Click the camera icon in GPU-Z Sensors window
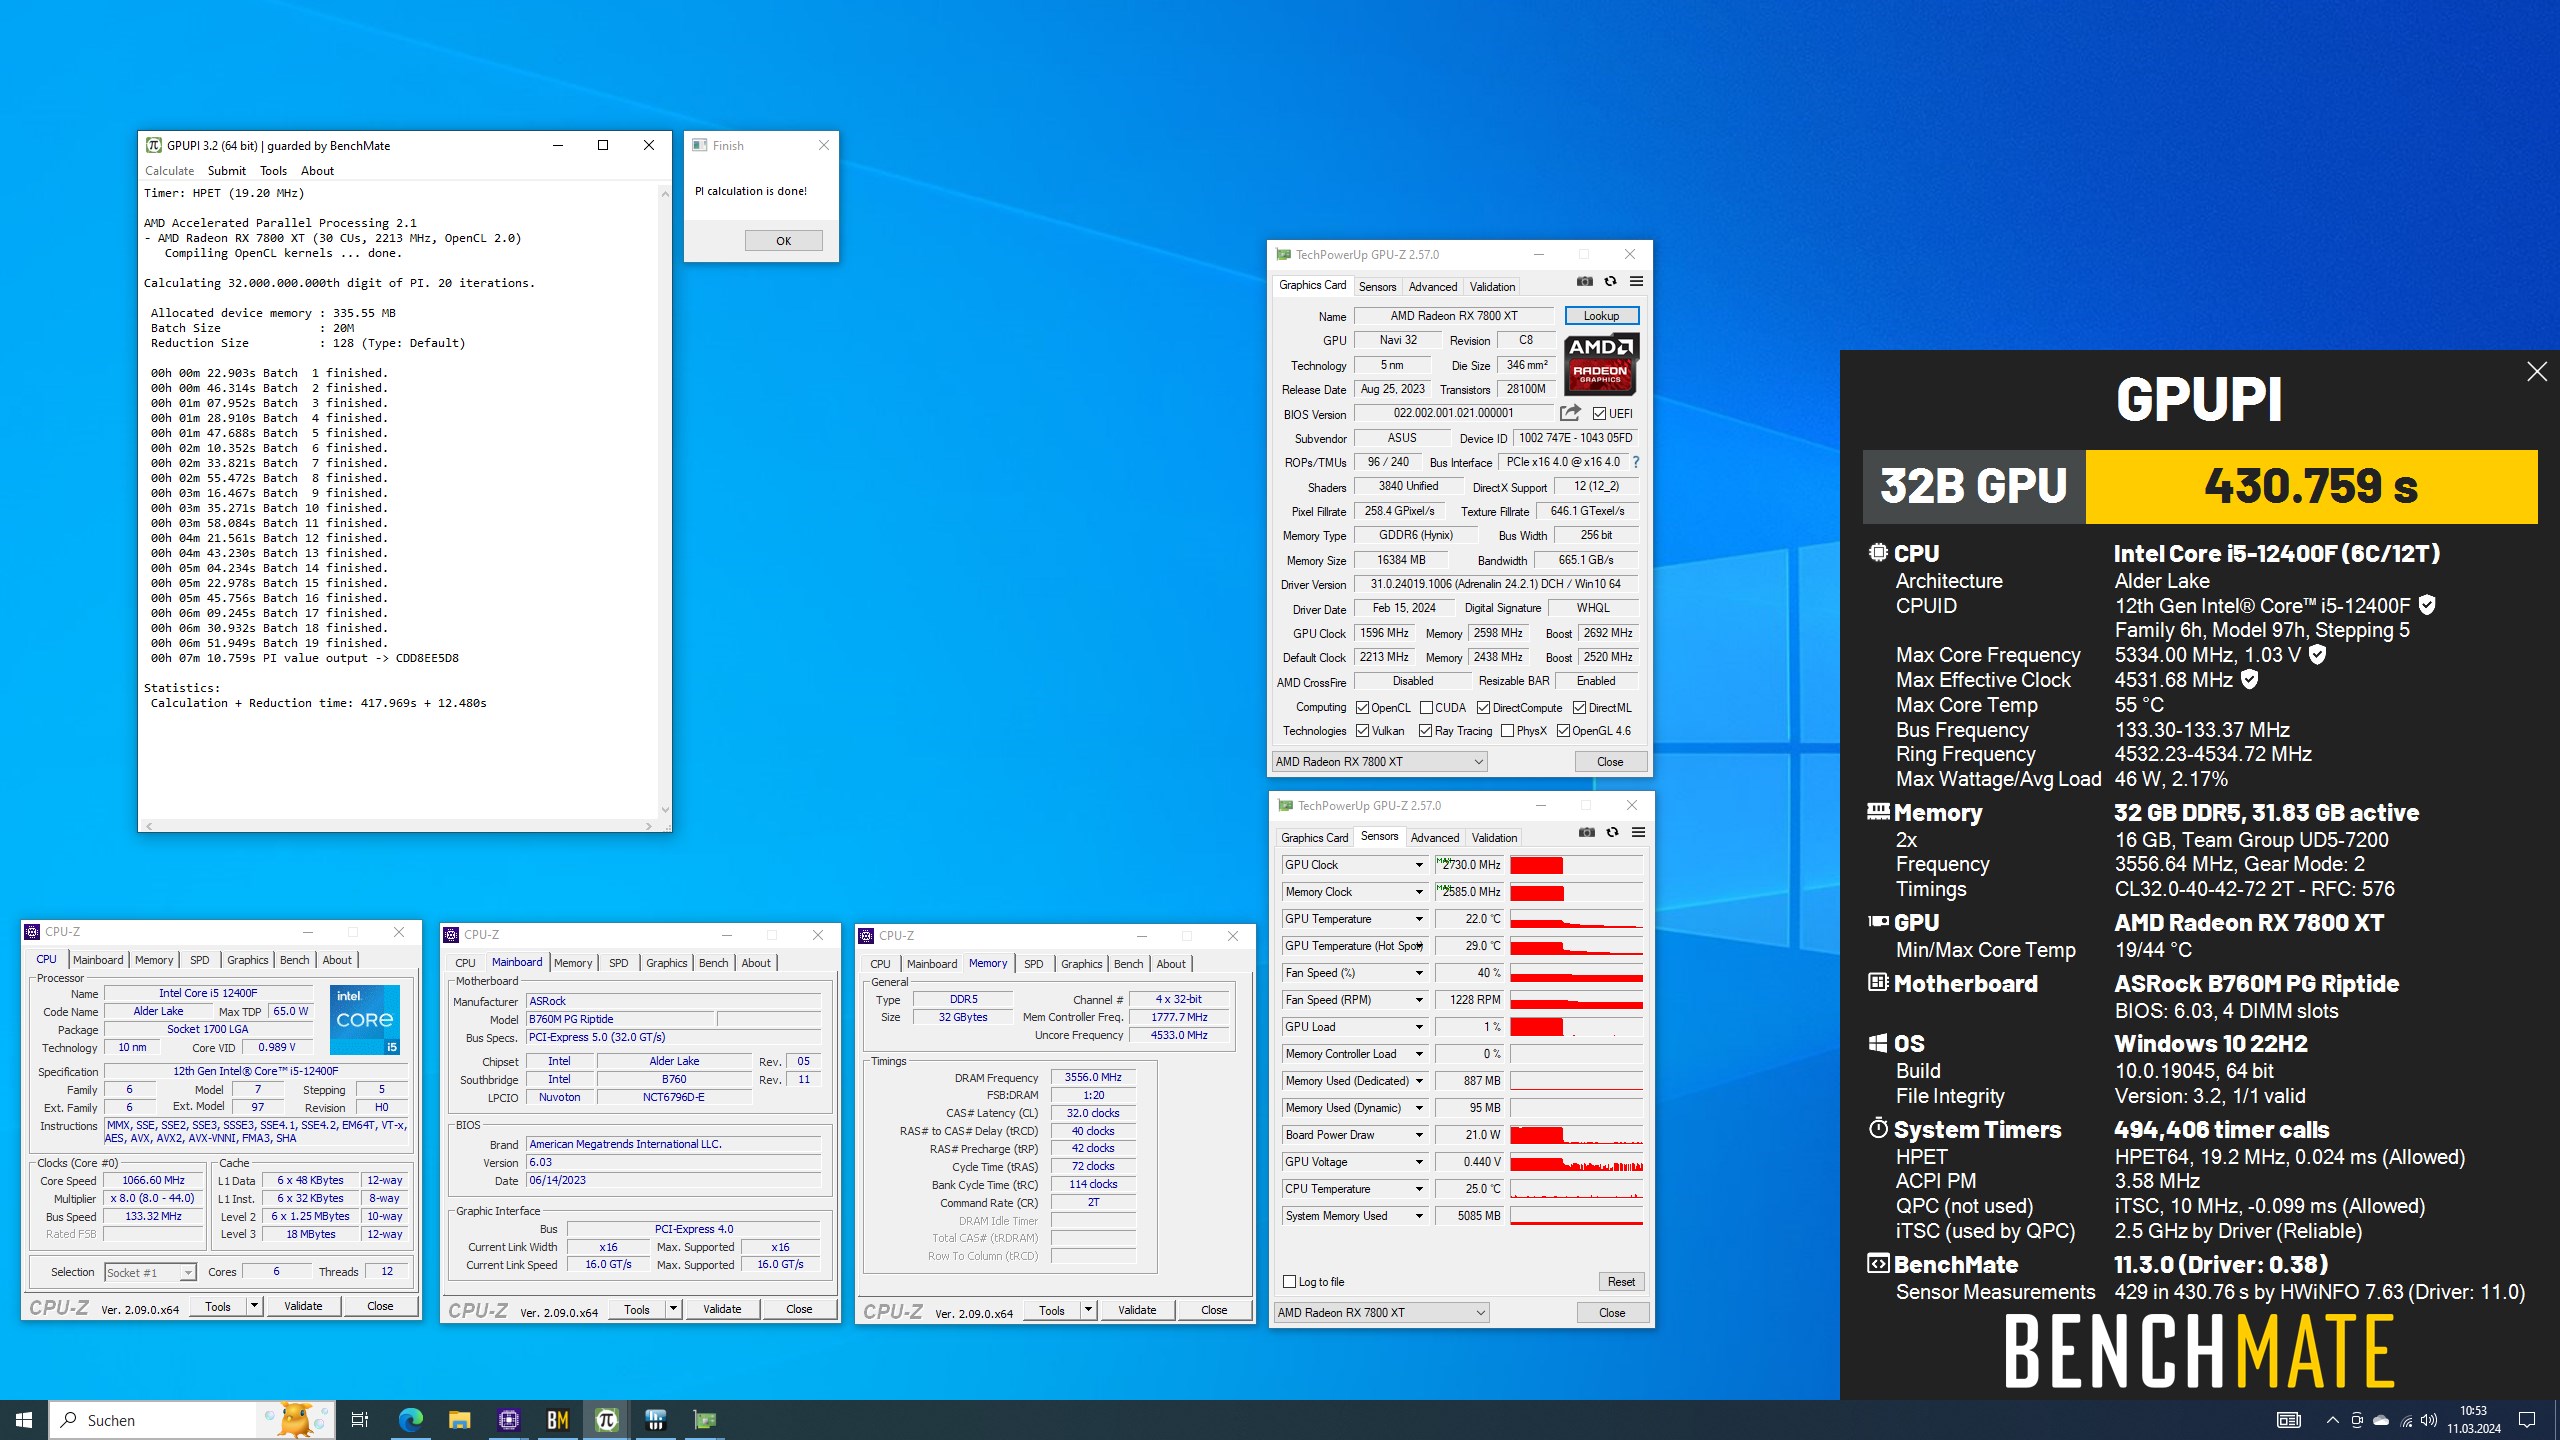Image resolution: width=2560 pixels, height=1440 pixels. 1587,833
